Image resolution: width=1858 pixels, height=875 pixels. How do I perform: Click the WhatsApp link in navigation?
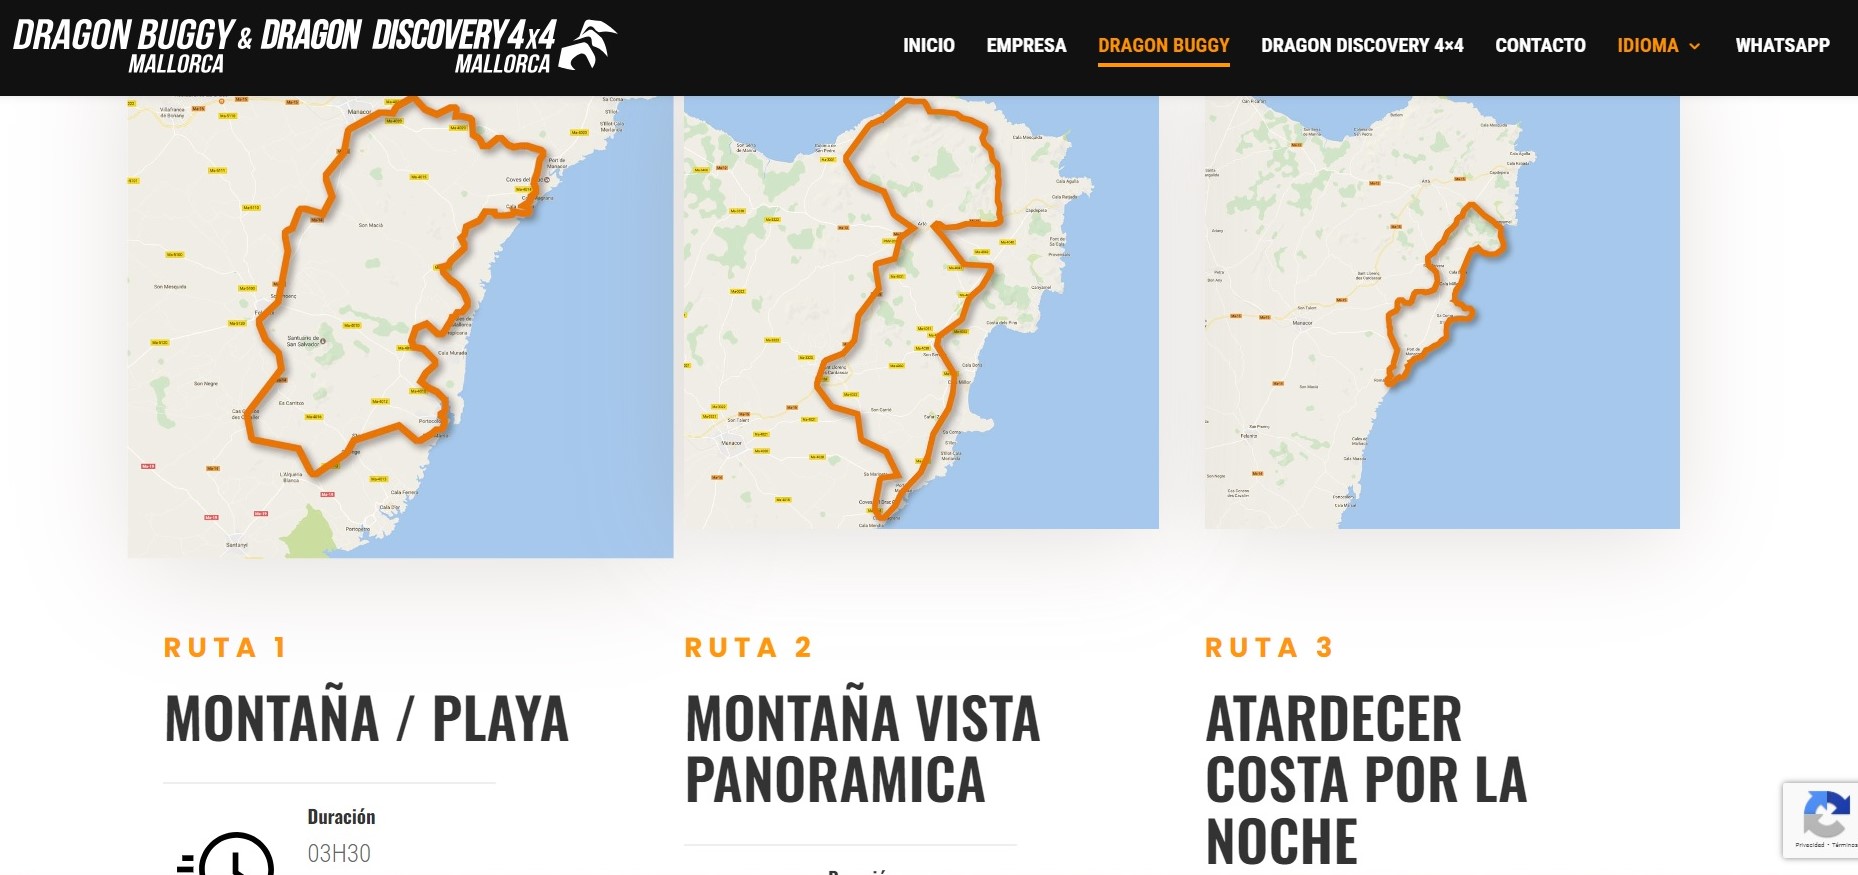tap(1782, 45)
